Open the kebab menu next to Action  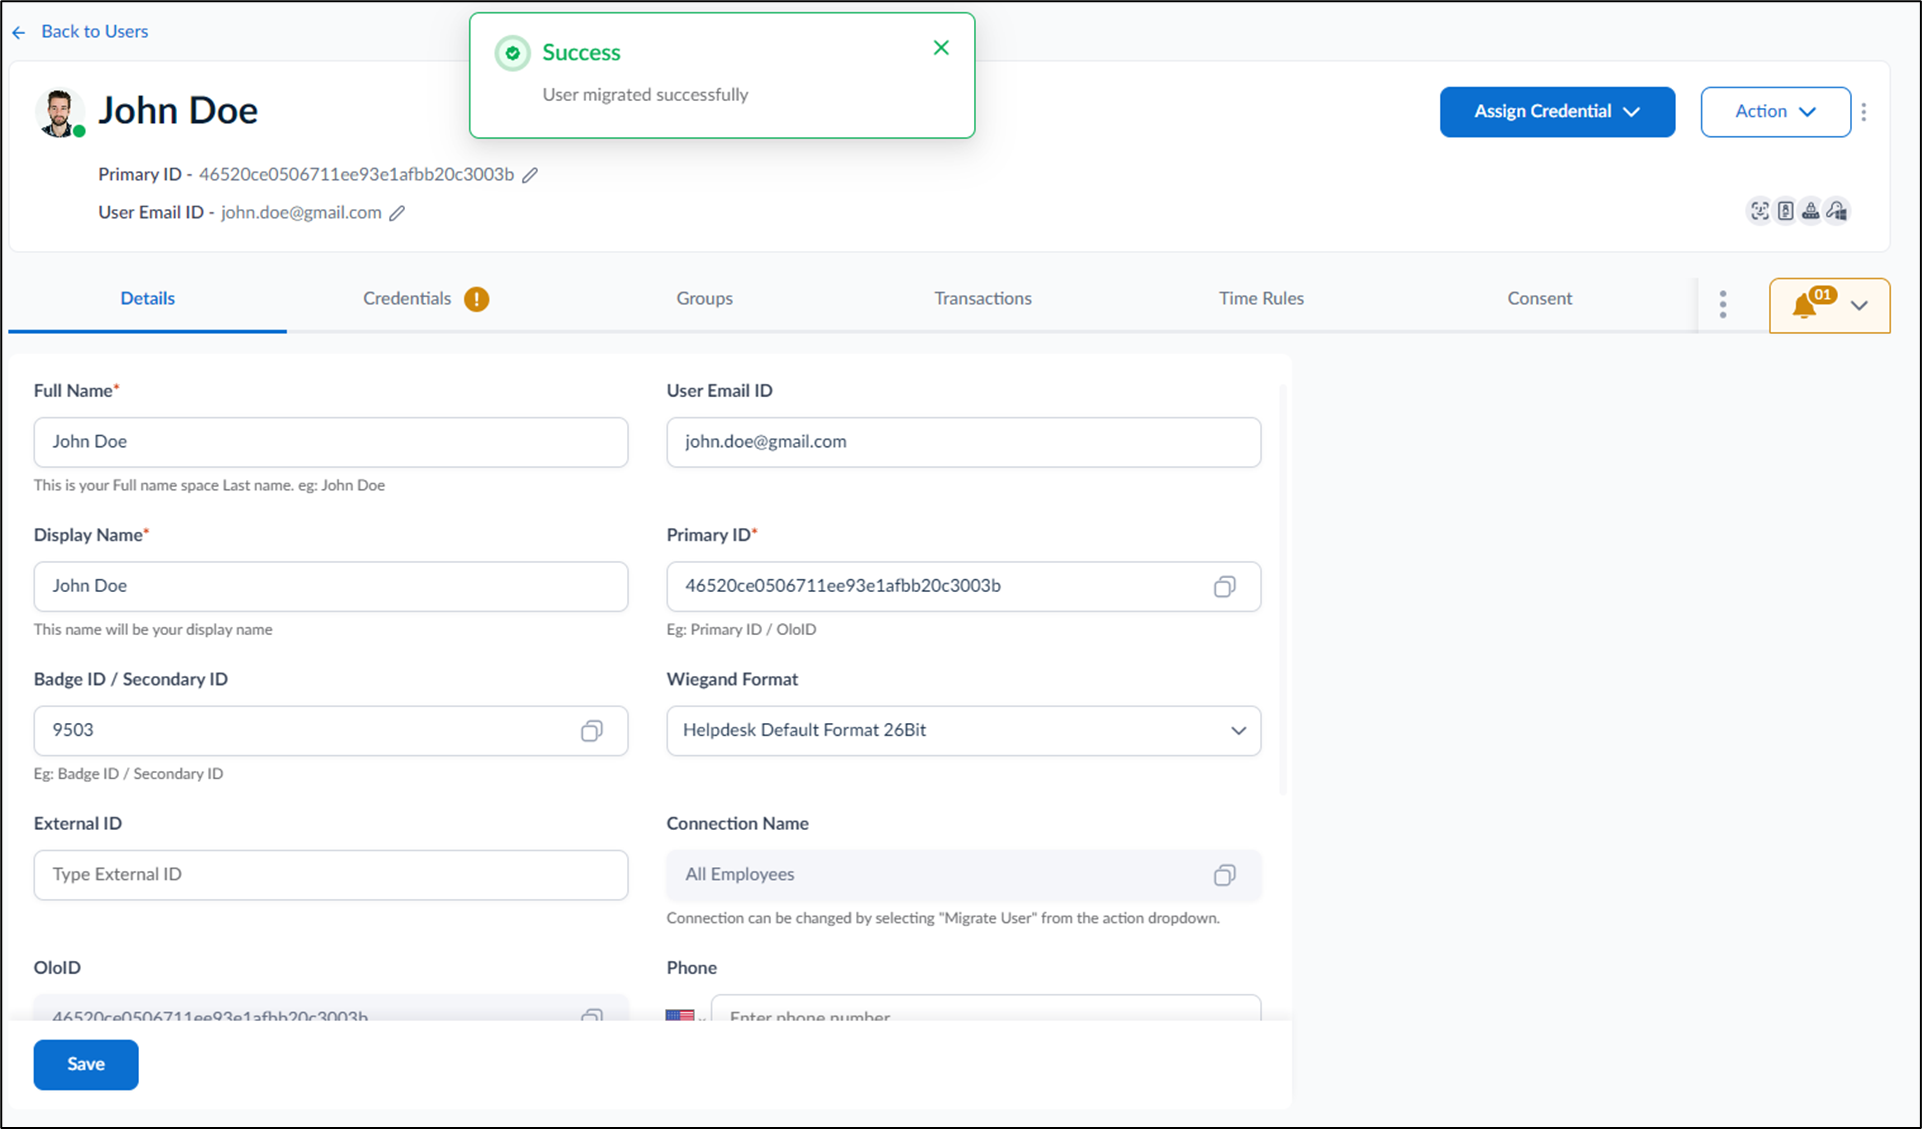click(x=1864, y=112)
